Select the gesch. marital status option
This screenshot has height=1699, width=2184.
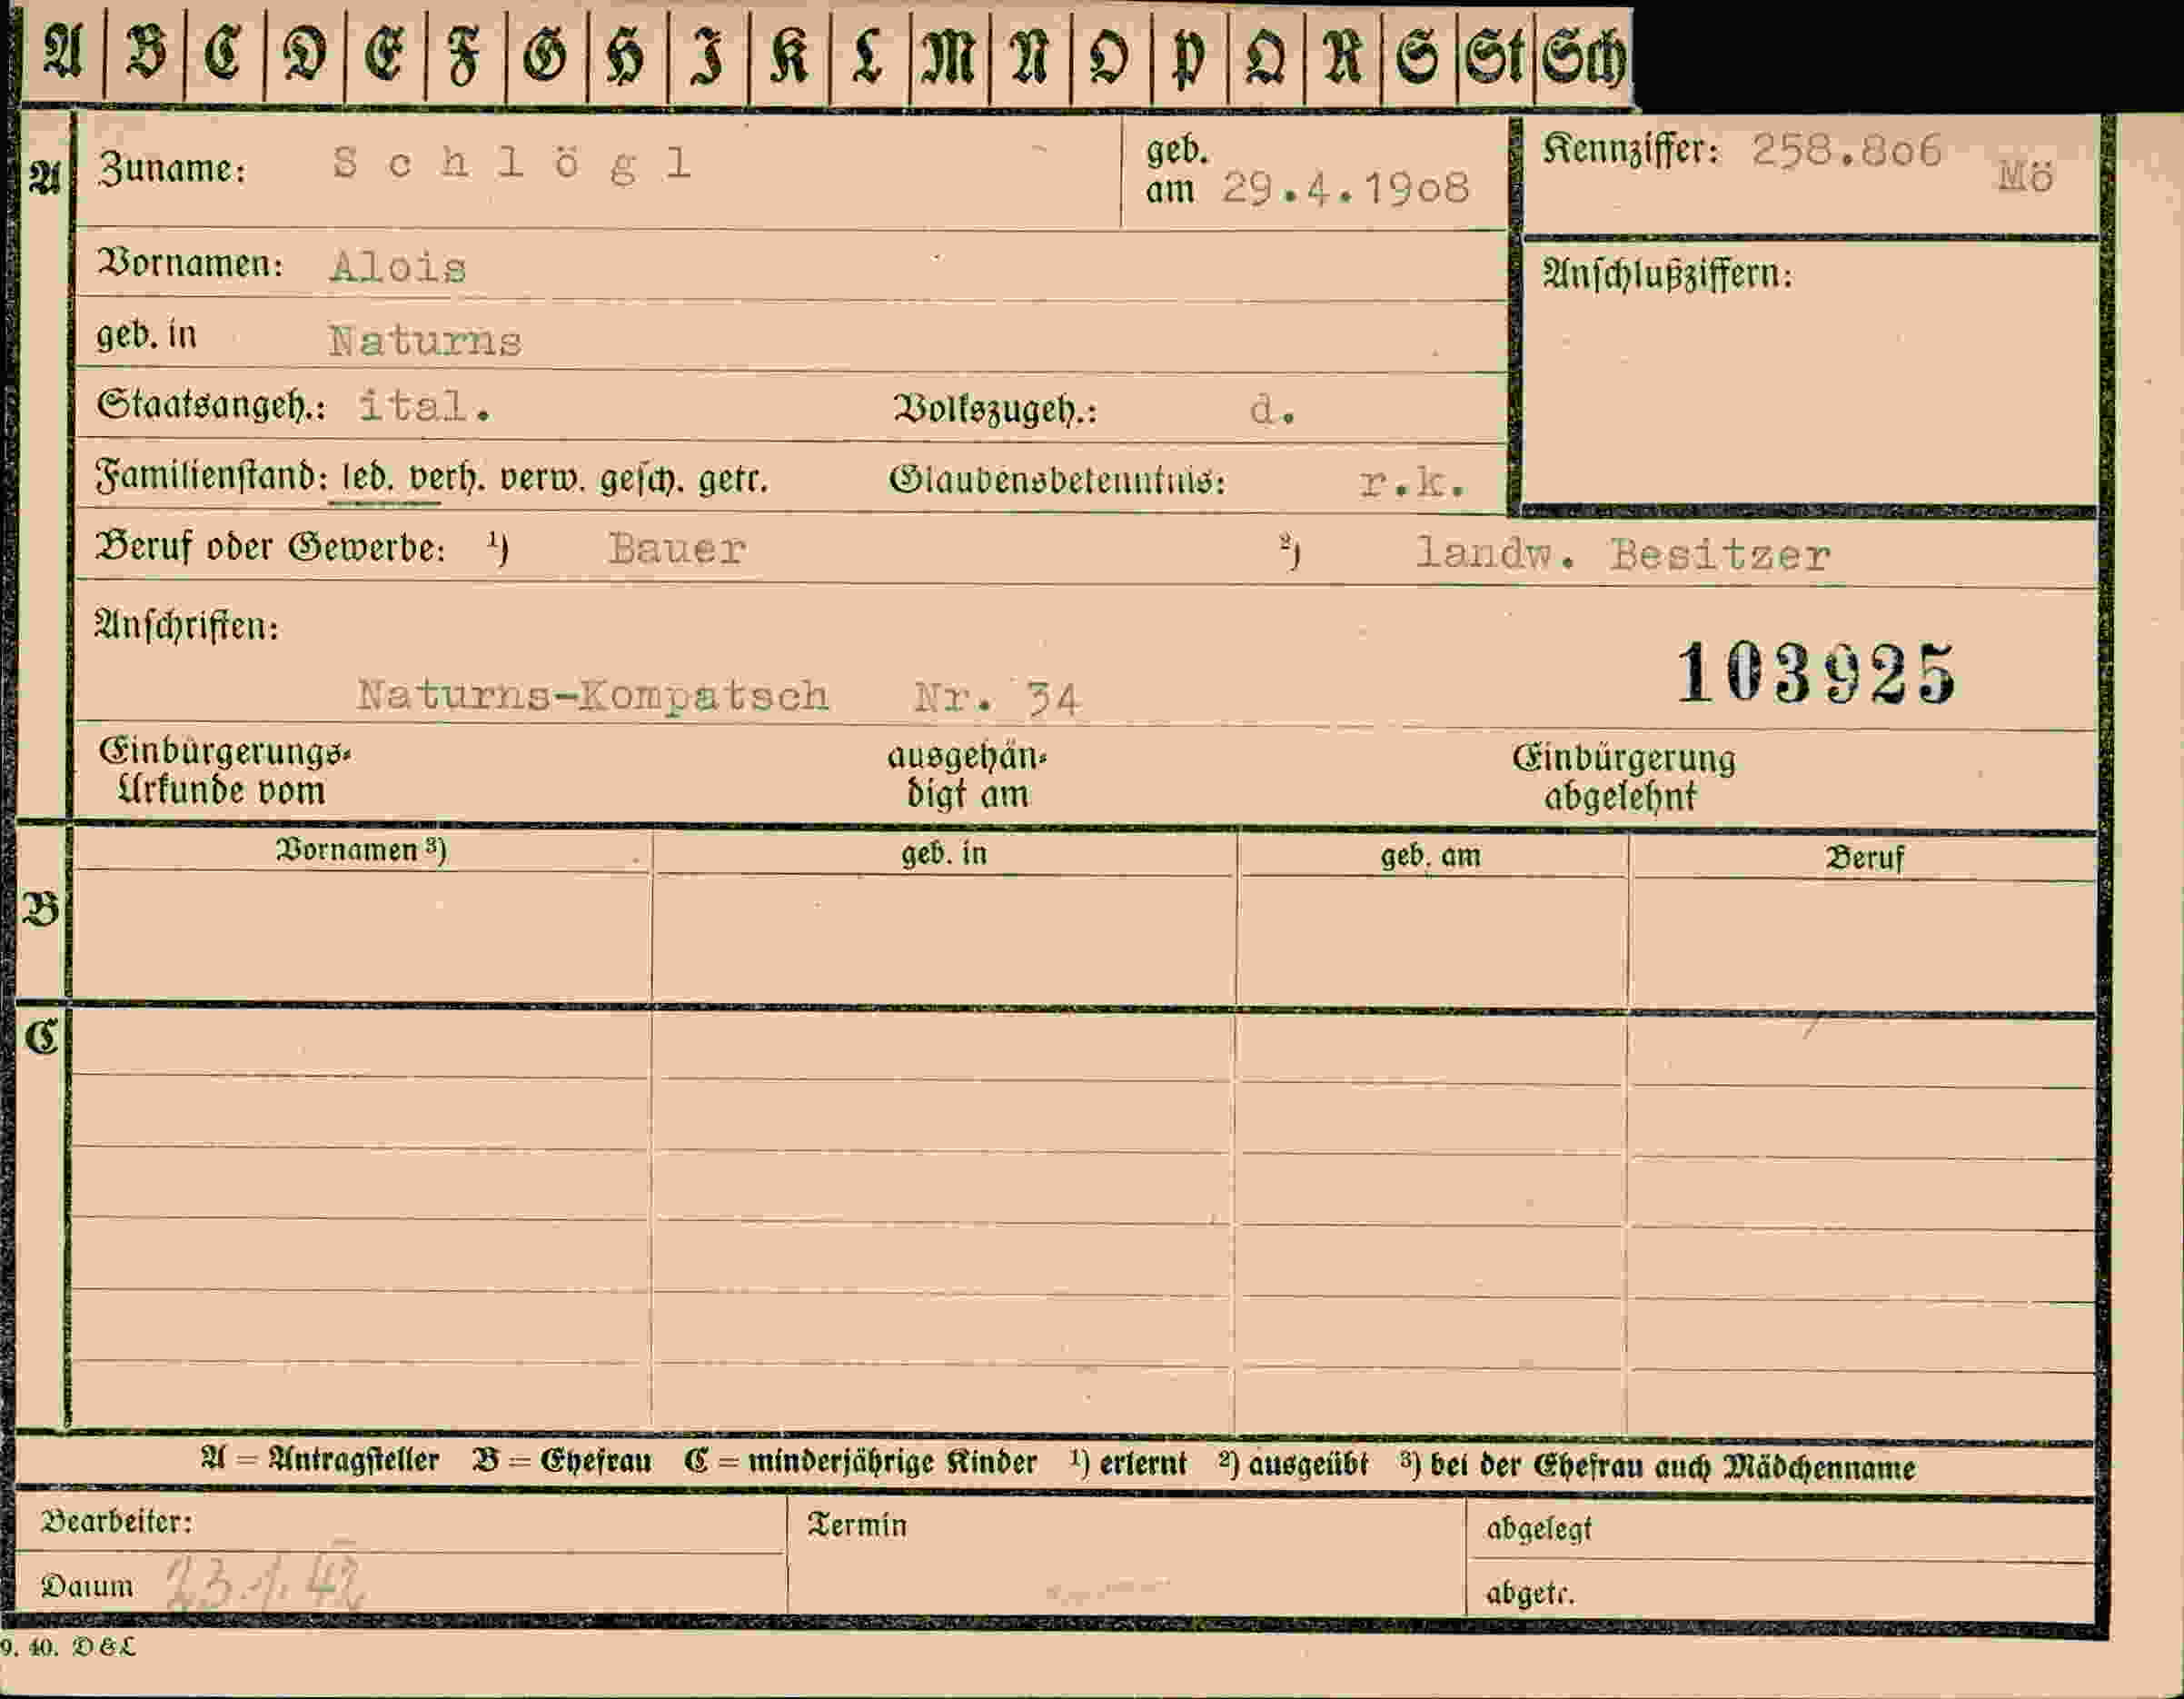point(641,480)
